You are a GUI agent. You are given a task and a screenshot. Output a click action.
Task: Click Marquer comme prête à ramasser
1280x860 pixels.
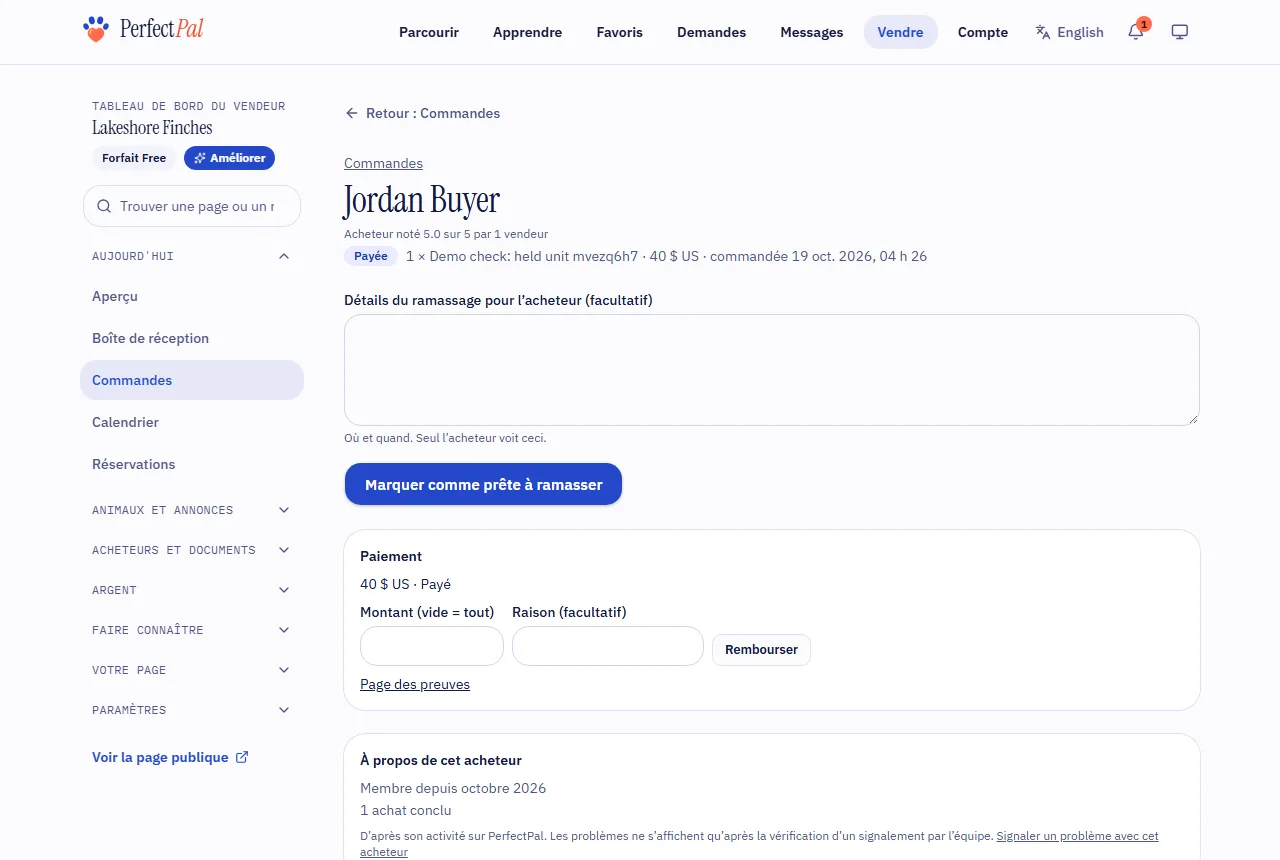pyautogui.click(x=483, y=484)
